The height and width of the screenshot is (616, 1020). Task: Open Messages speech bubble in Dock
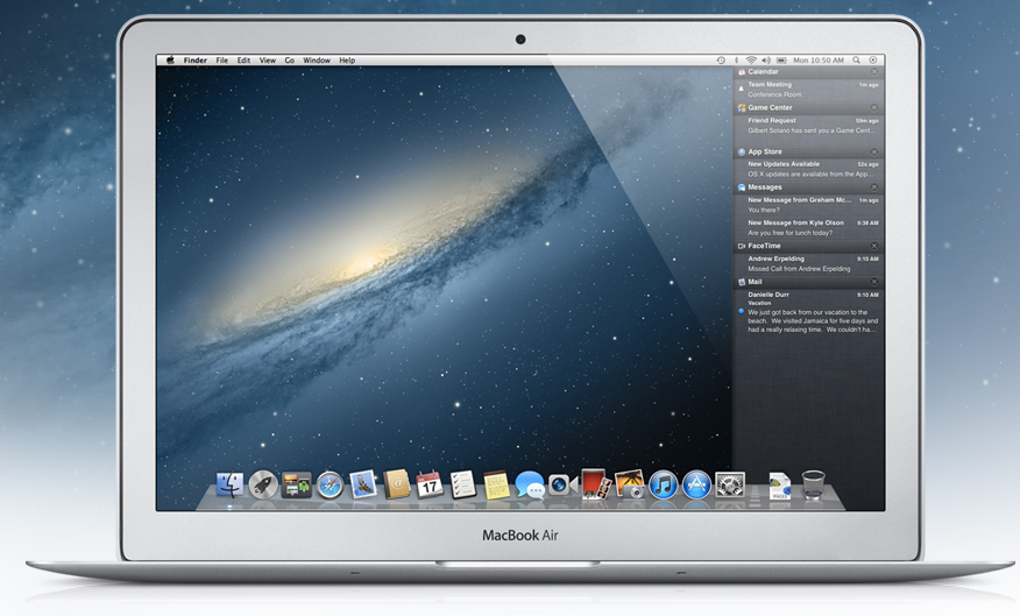coord(530,485)
